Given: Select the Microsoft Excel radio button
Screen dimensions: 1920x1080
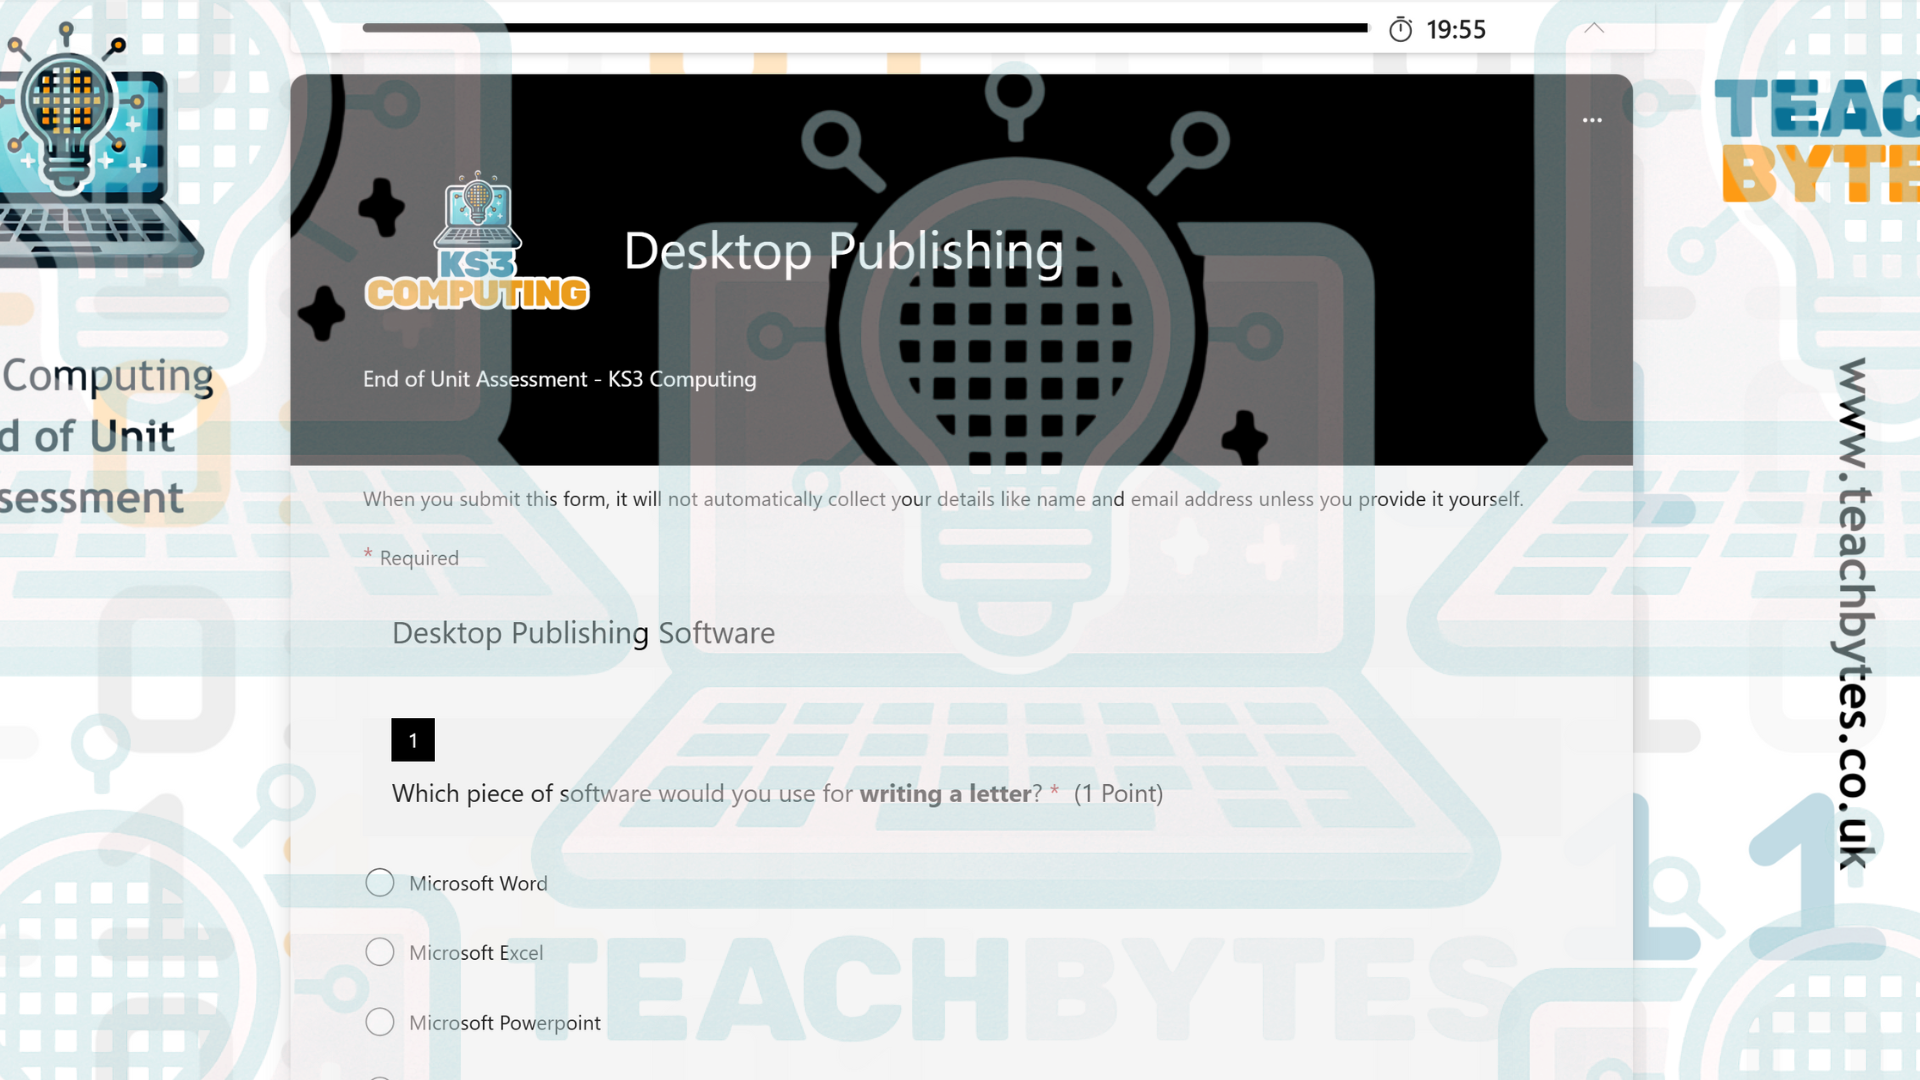Looking at the screenshot, I should pyautogui.click(x=380, y=952).
